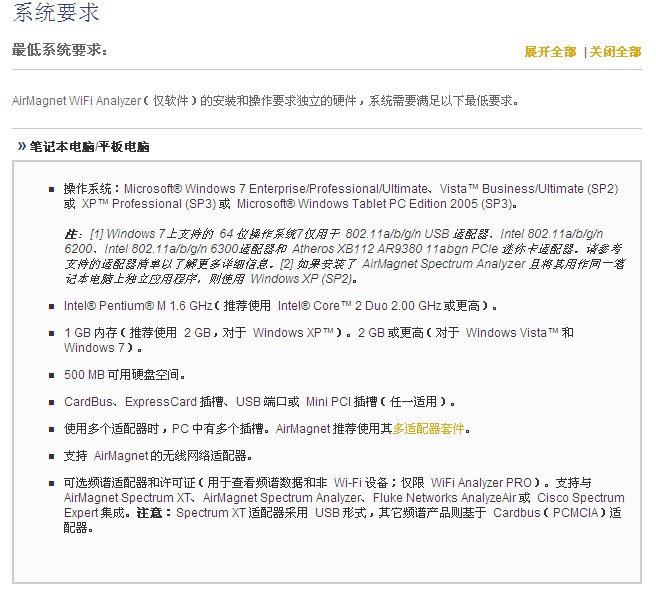This screenshot has height=590, width=656.
Task: Open the 多适配器套件 link
Action: pos(428,429)
